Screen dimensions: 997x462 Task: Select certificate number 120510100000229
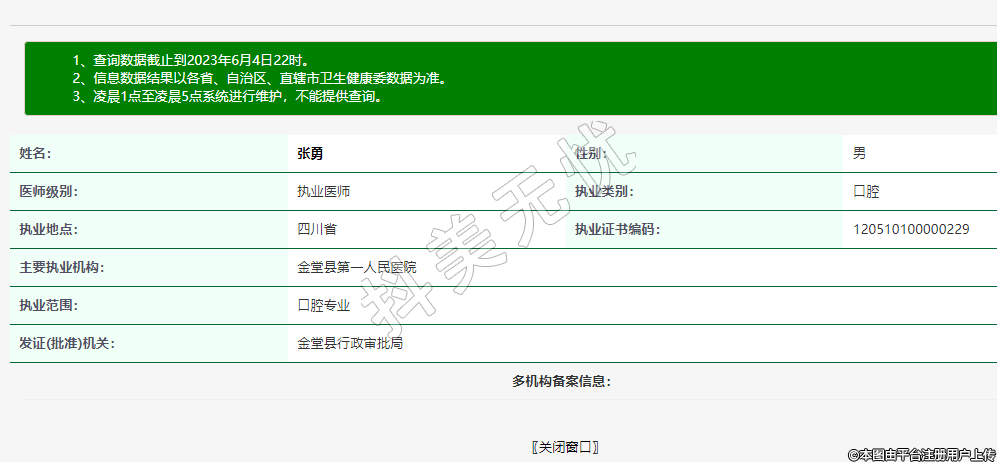[910, 230]
